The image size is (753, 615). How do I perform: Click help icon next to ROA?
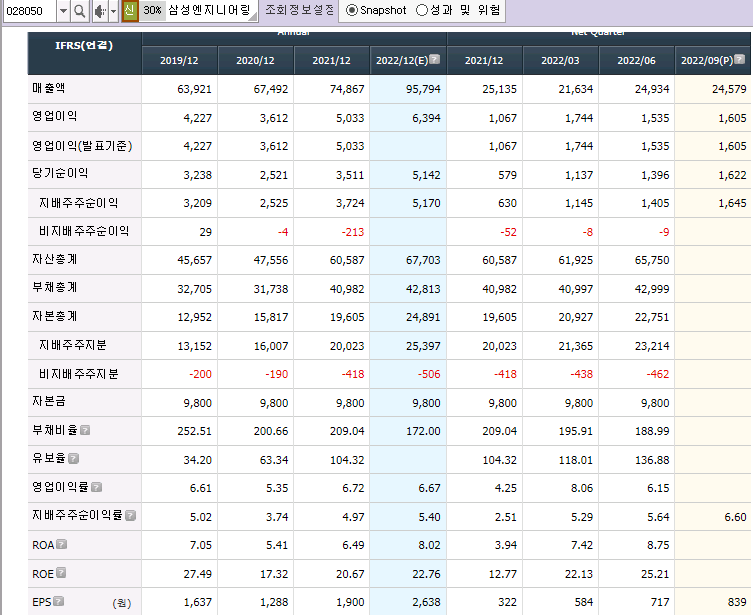coord(61,544)
